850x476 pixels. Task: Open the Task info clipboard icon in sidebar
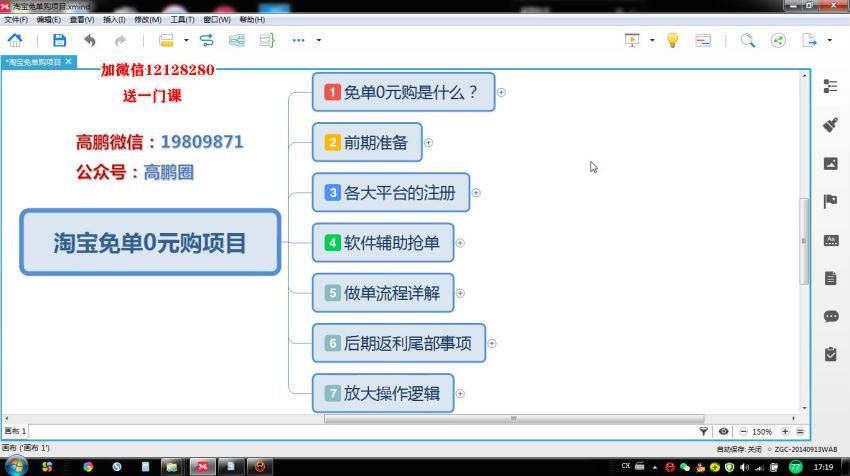click(x=830, y=354)
